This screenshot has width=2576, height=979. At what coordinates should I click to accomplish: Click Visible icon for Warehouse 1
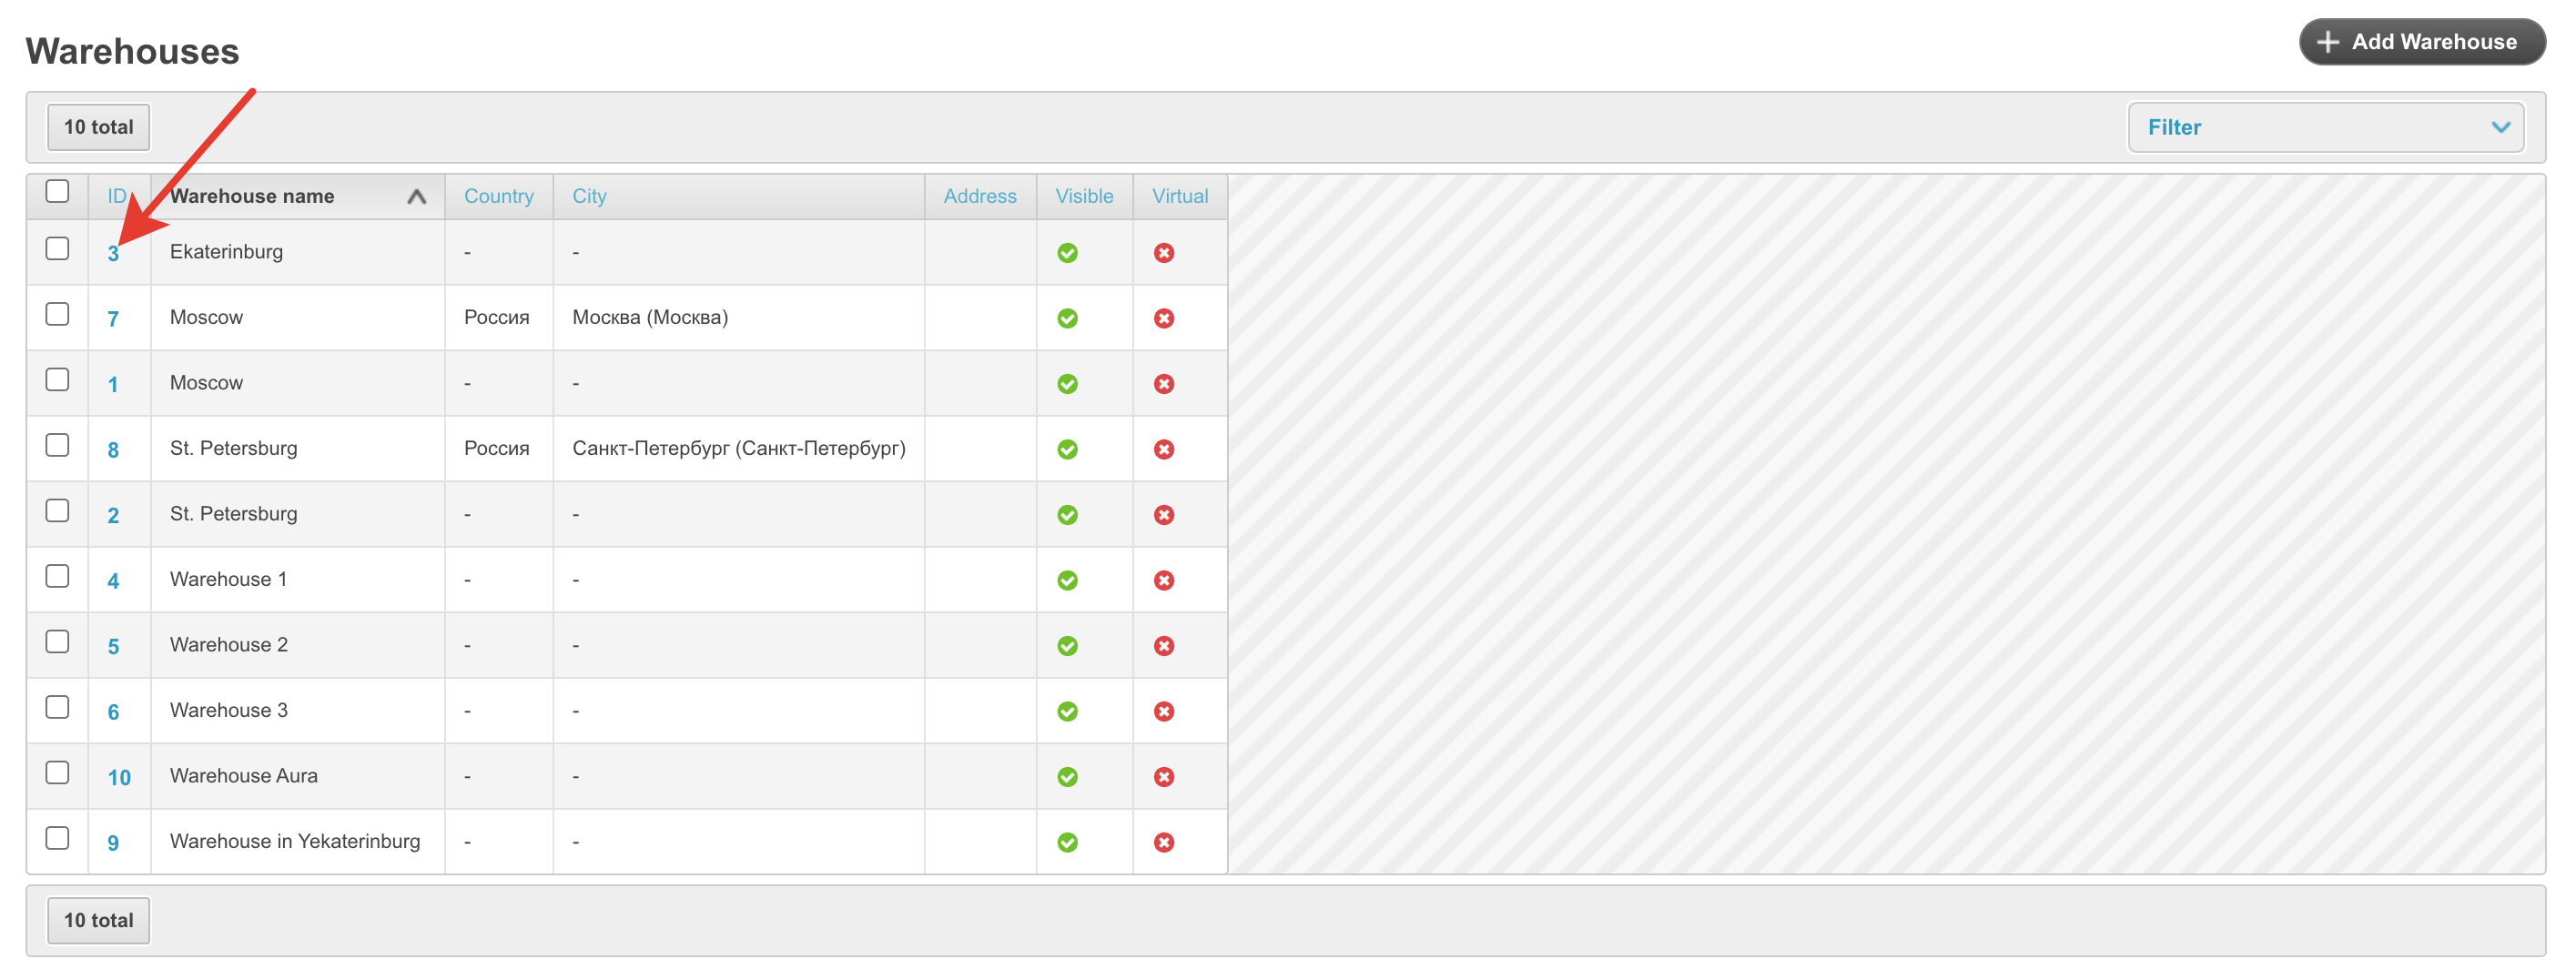pos(1067,580)
